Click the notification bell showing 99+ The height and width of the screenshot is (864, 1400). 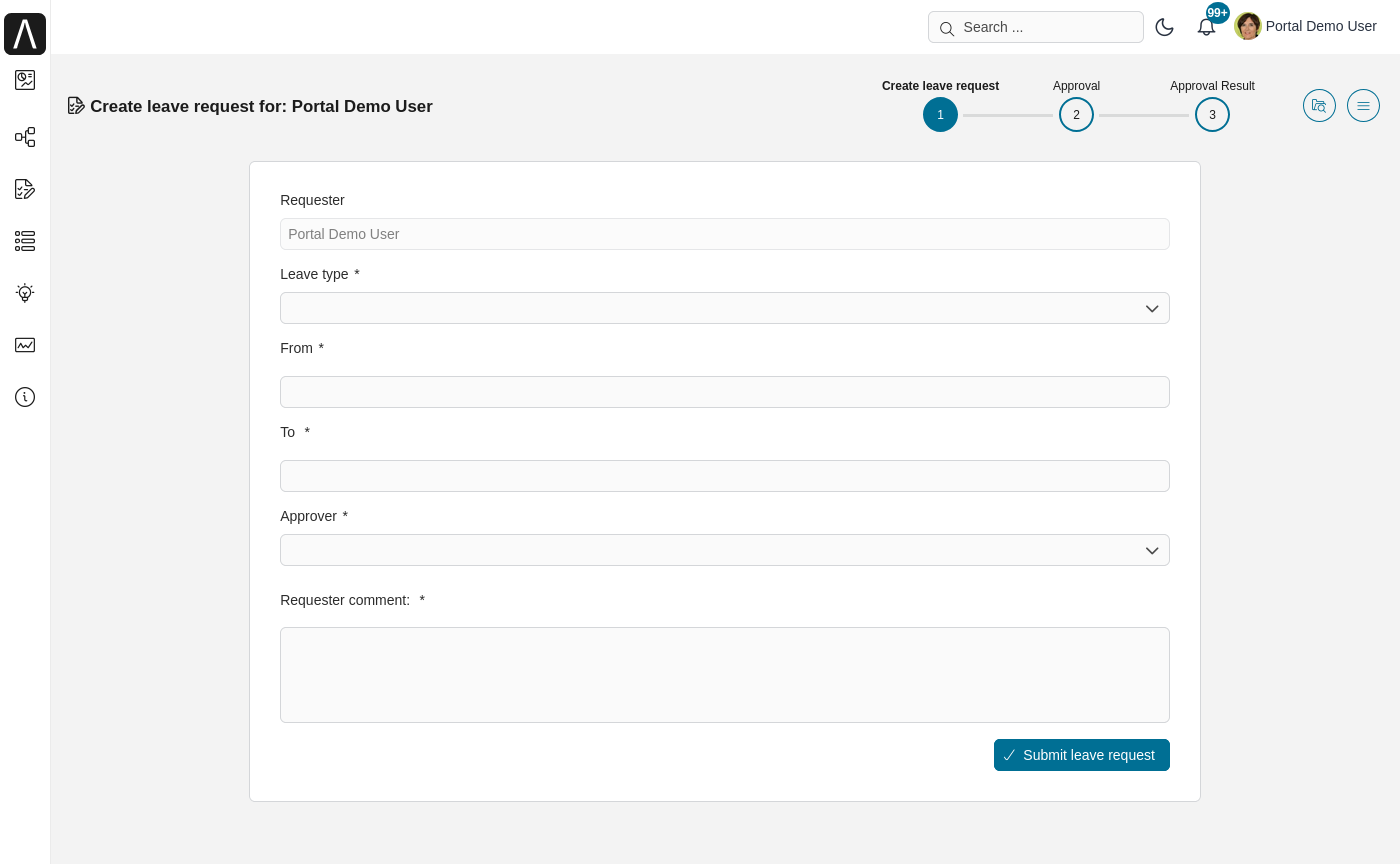pos(1207,26)
